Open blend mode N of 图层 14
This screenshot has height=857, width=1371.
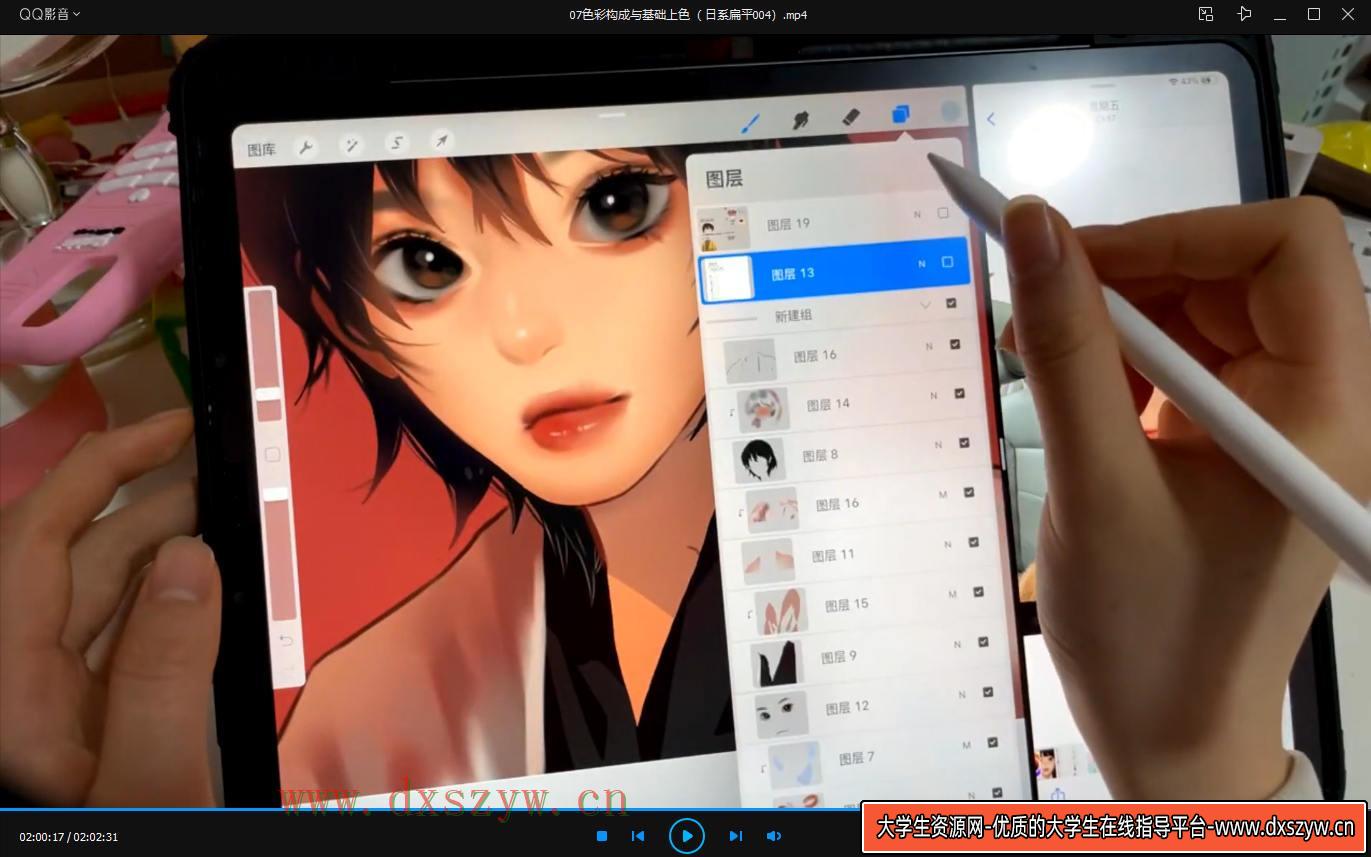pyautogui.click(x=934, y=396)
